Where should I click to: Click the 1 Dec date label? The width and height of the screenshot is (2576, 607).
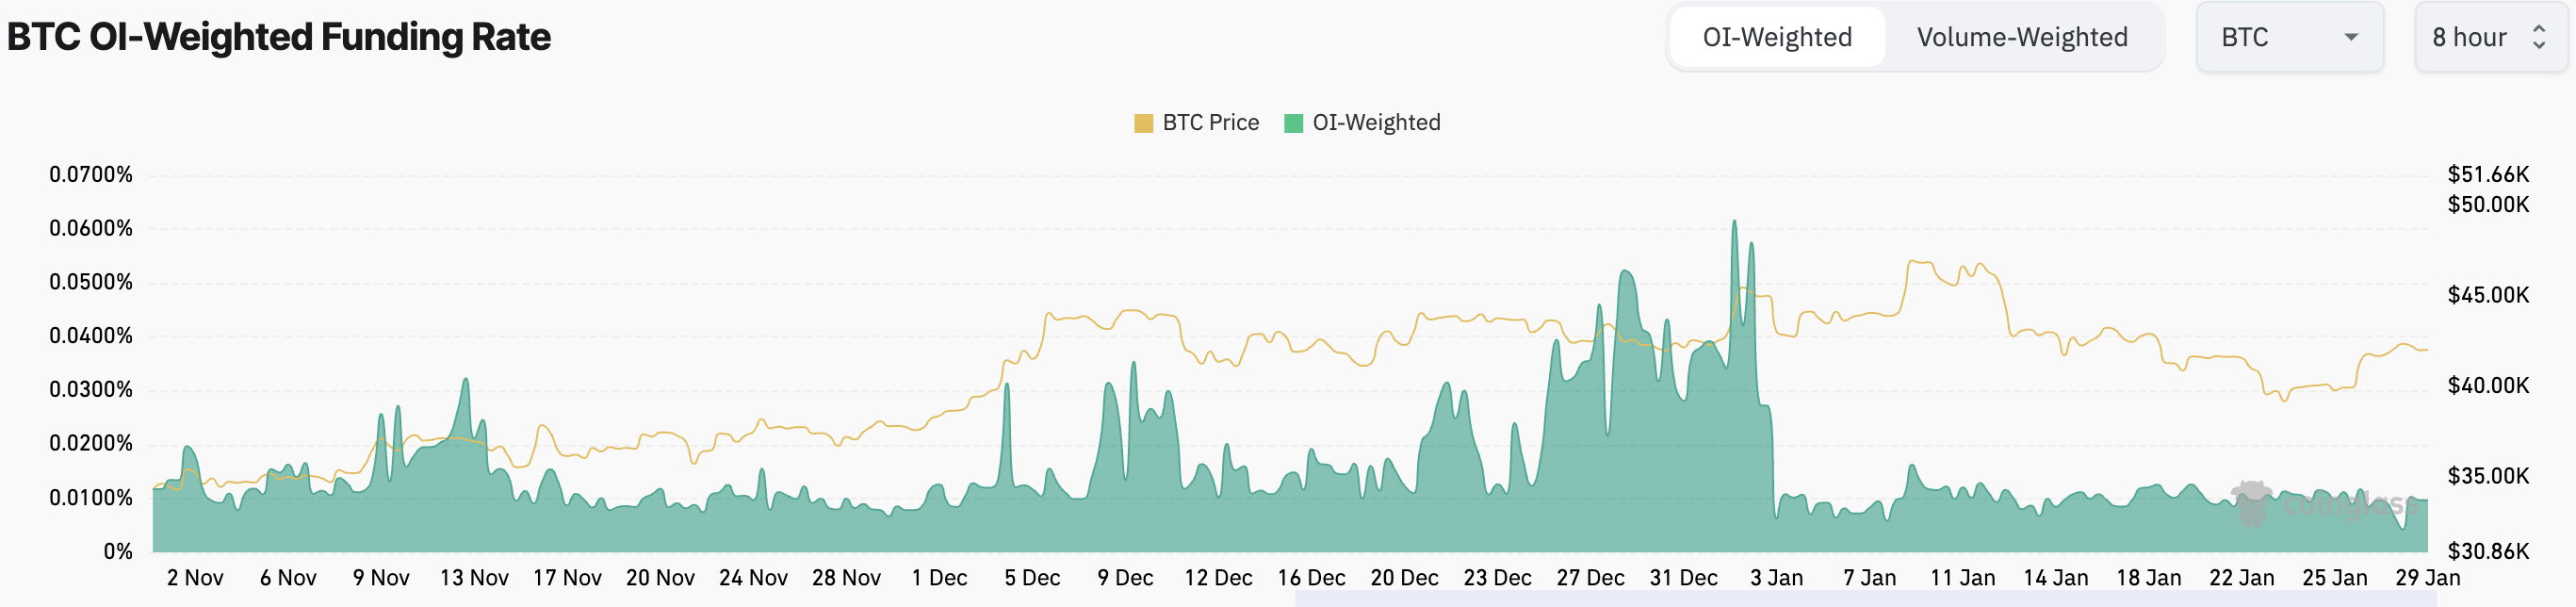point(939,578)
